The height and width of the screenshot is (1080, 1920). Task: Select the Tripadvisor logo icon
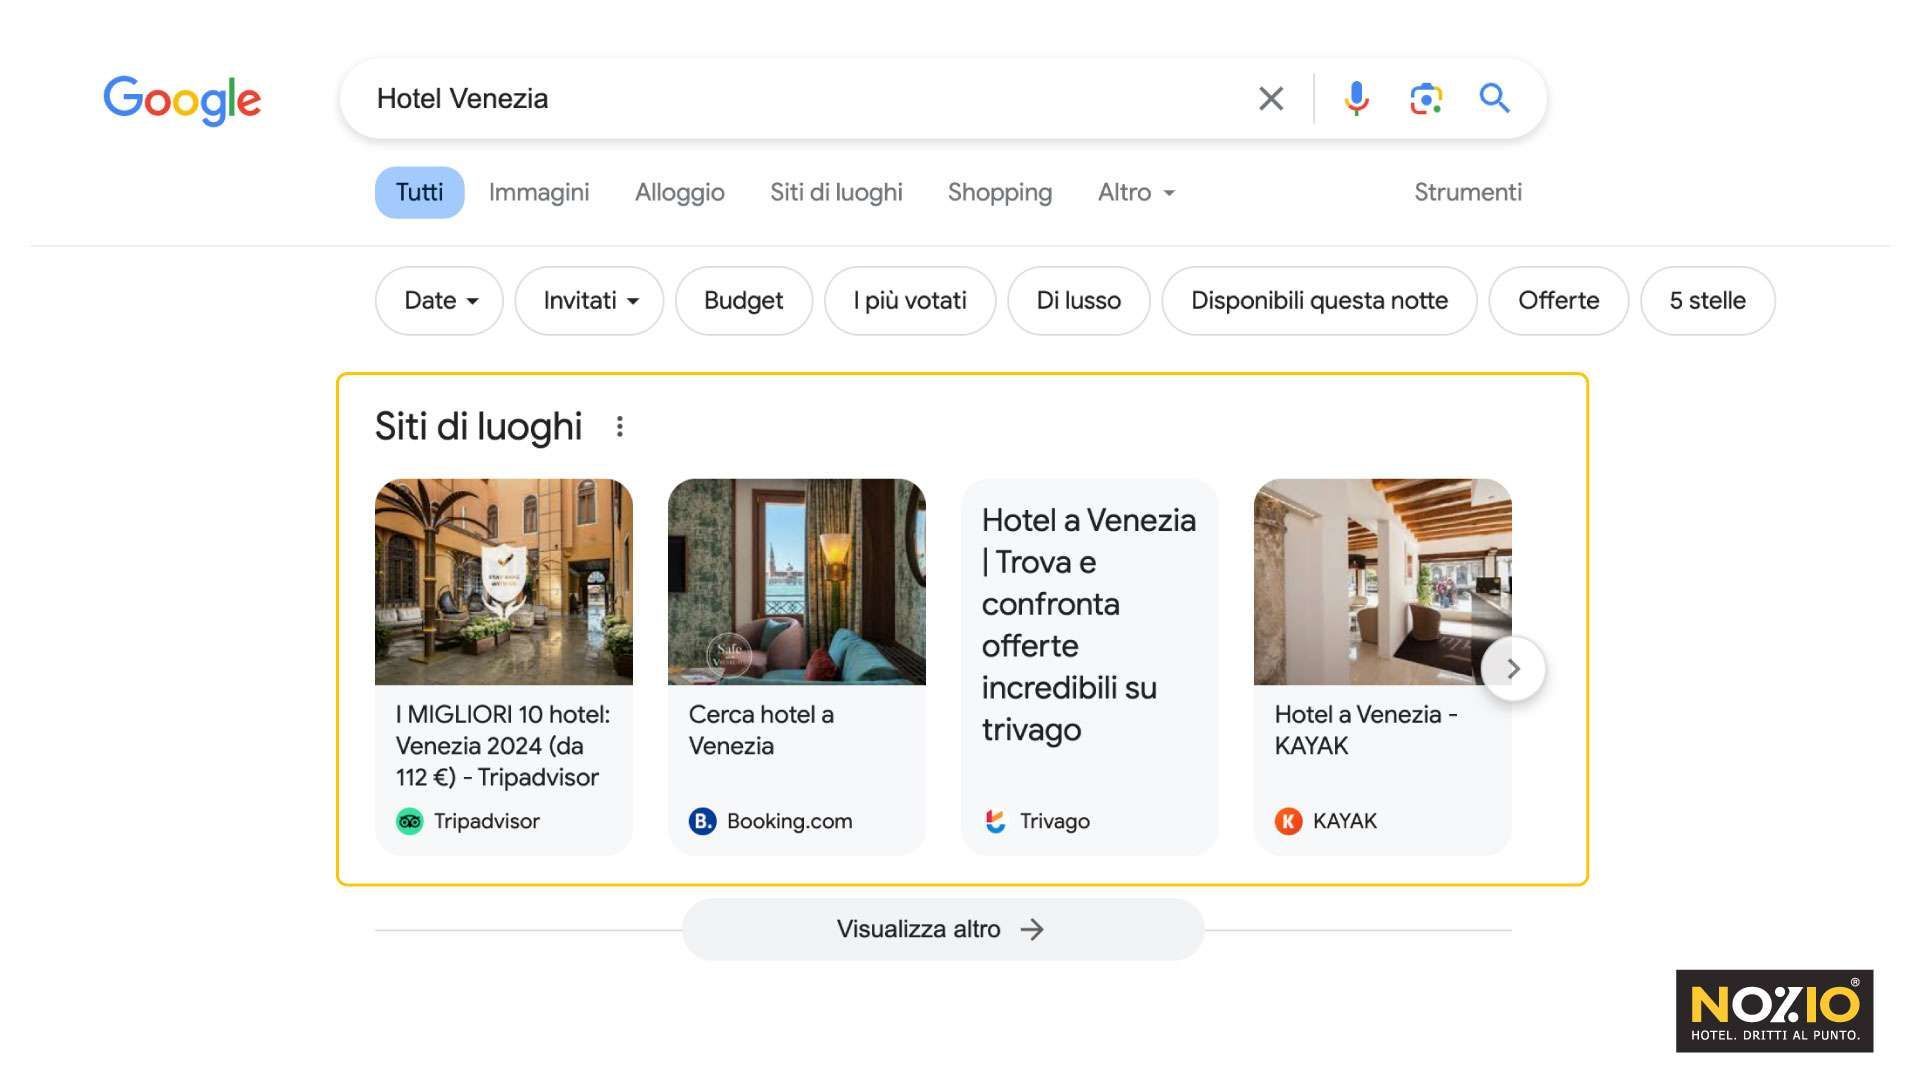(x=410, y=821)
